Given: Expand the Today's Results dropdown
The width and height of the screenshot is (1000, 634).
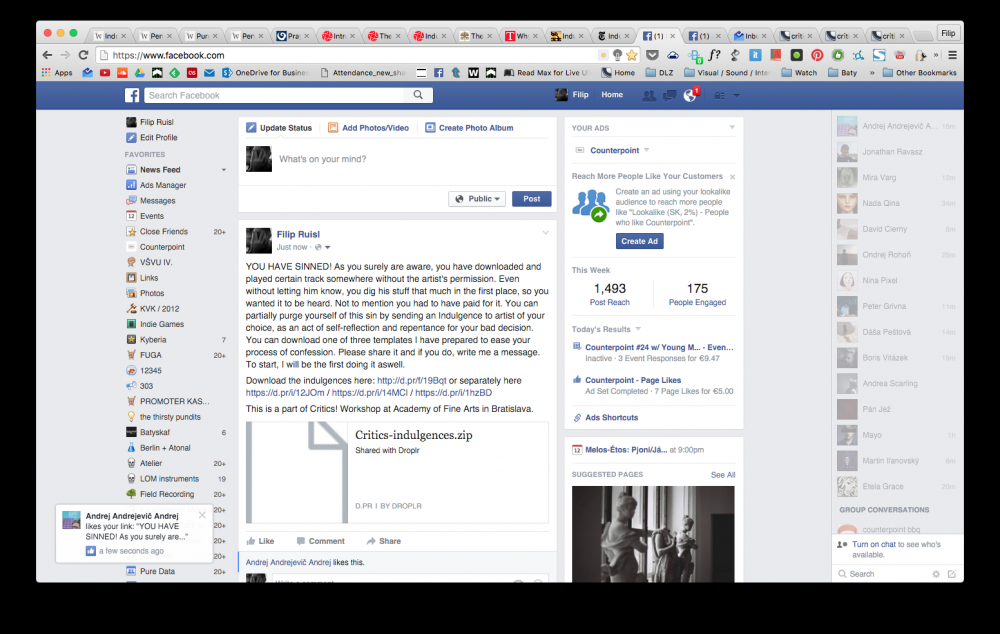Looking at the screenshot, I should coord(638,329).
